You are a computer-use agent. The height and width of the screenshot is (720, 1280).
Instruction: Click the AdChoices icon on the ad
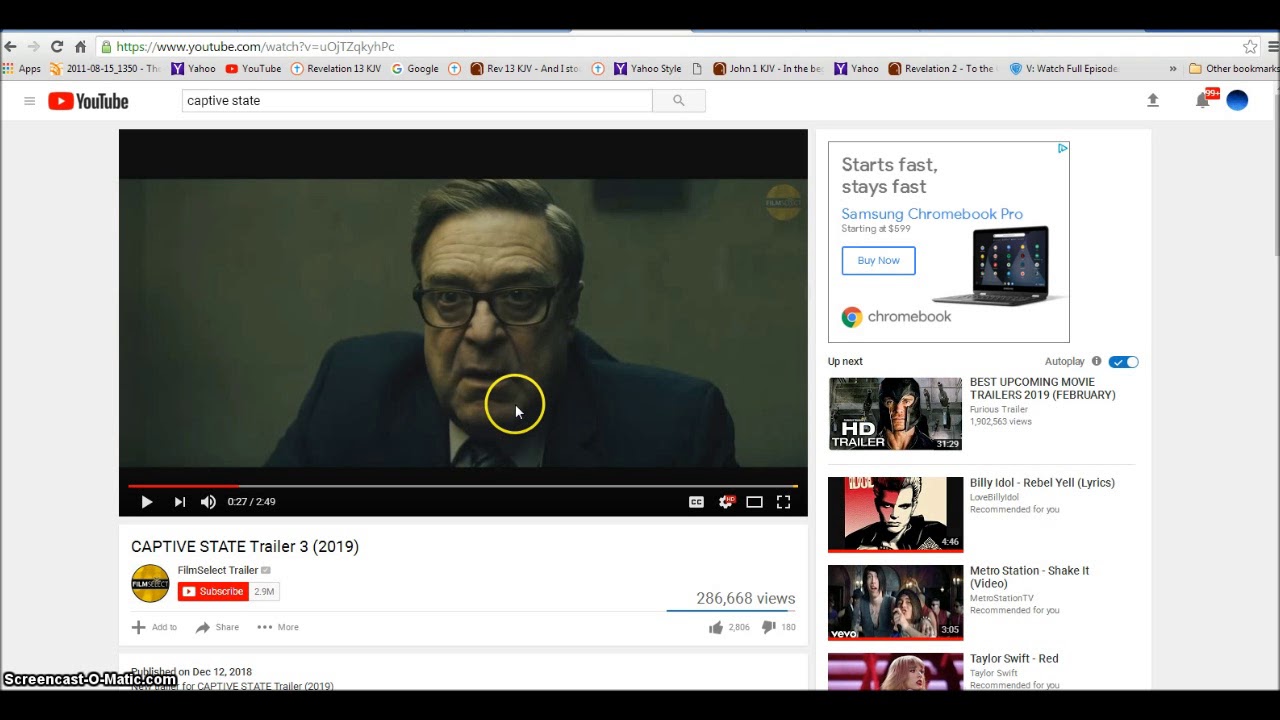pos(1062,148)
